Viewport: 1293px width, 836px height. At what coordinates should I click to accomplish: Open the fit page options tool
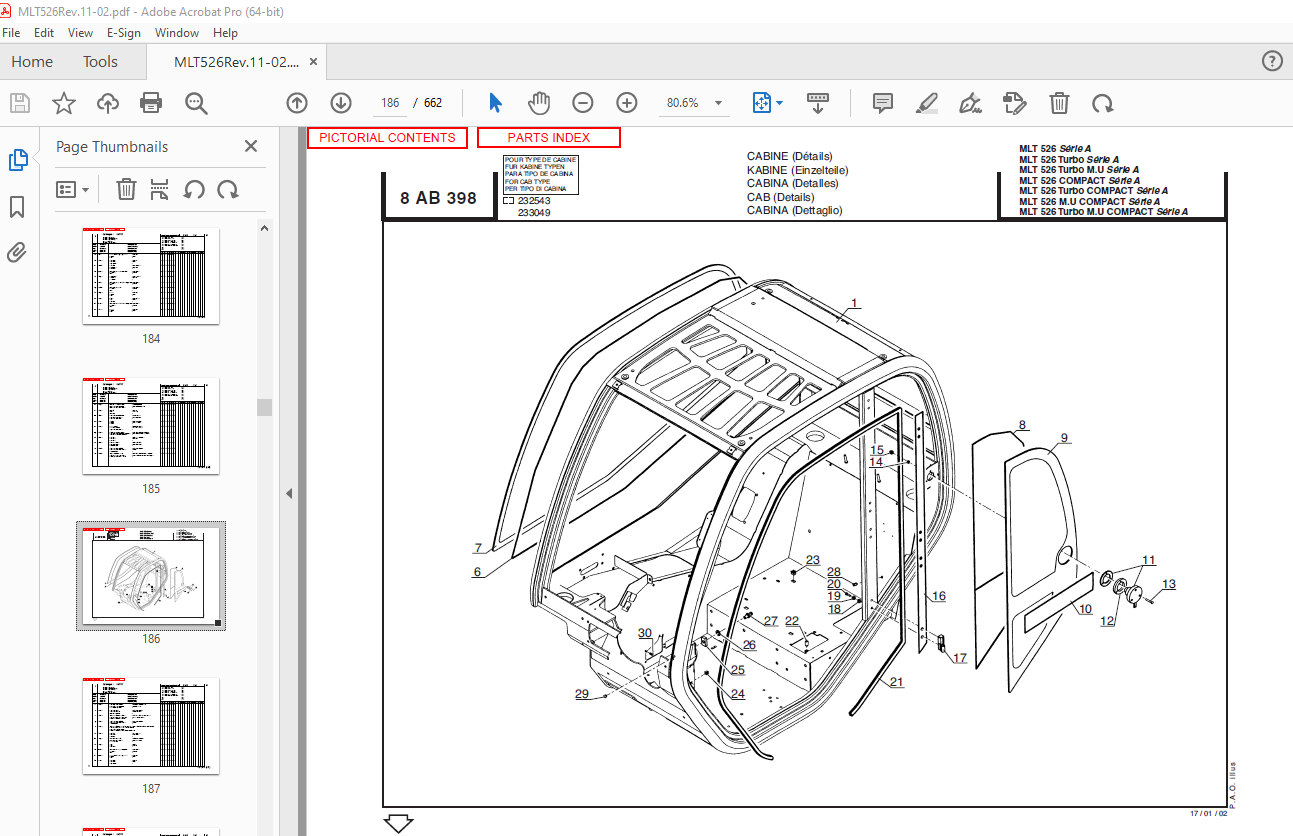761,103
